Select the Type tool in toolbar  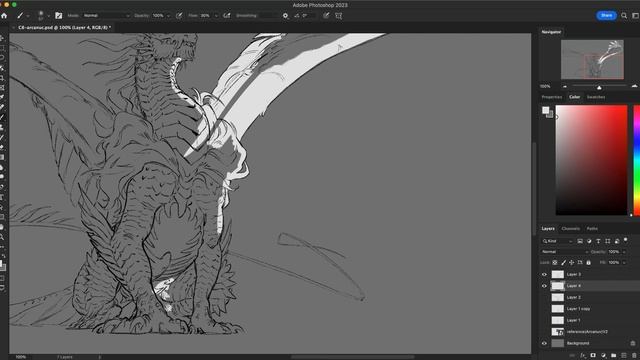[2, 197]
